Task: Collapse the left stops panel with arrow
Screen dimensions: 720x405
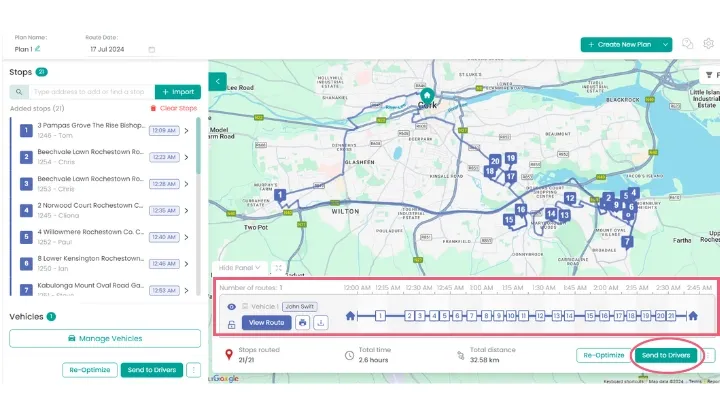Action: [219, 81]
